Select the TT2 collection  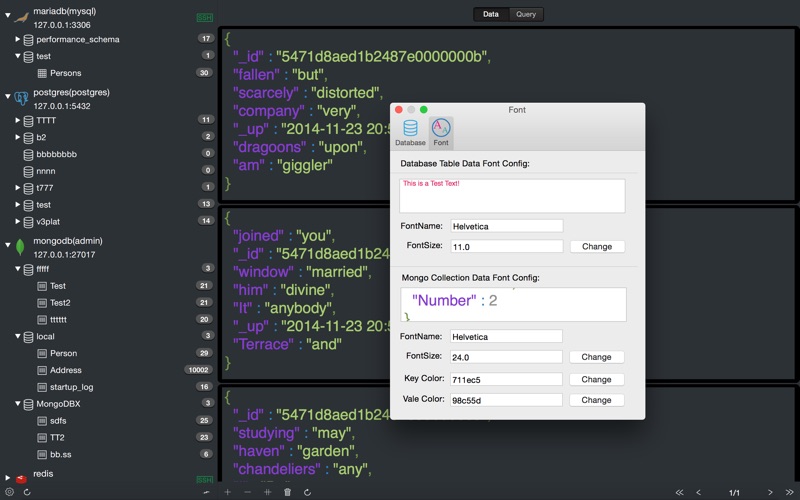tap(57, 437)
